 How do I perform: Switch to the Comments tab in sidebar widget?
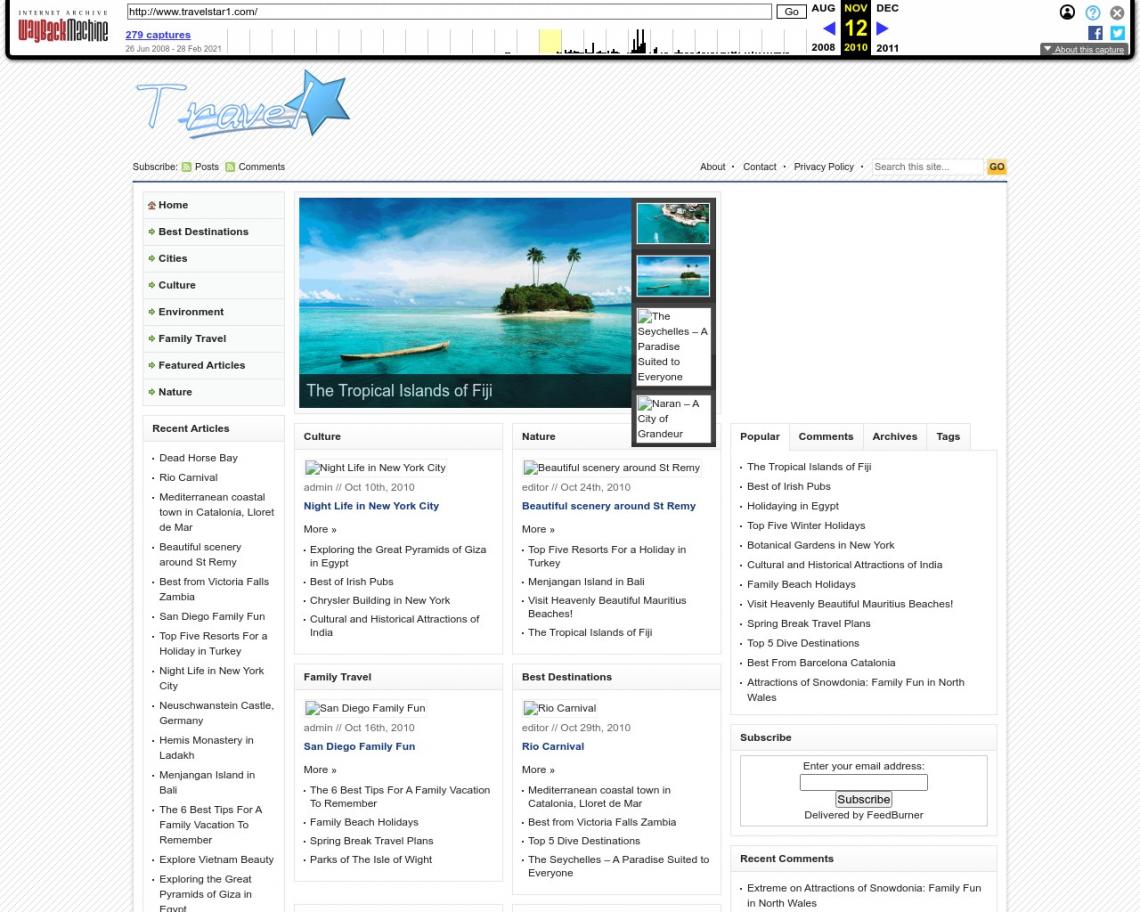pyautogui.click(x=825, y=437)
